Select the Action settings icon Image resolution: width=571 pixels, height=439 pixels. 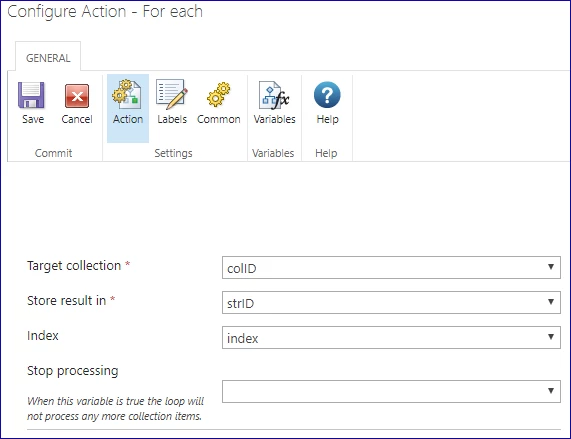tap(127, 94)
